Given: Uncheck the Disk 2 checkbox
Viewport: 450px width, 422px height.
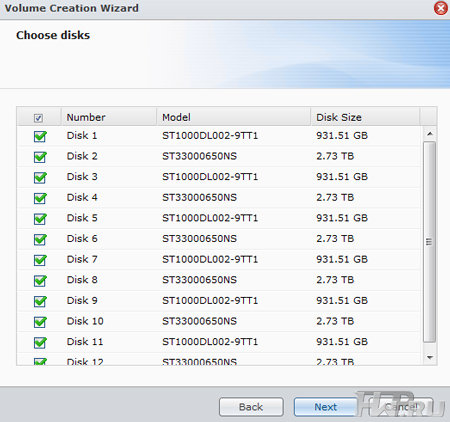Looking at the screenshot, I should (x=40, y=157).
